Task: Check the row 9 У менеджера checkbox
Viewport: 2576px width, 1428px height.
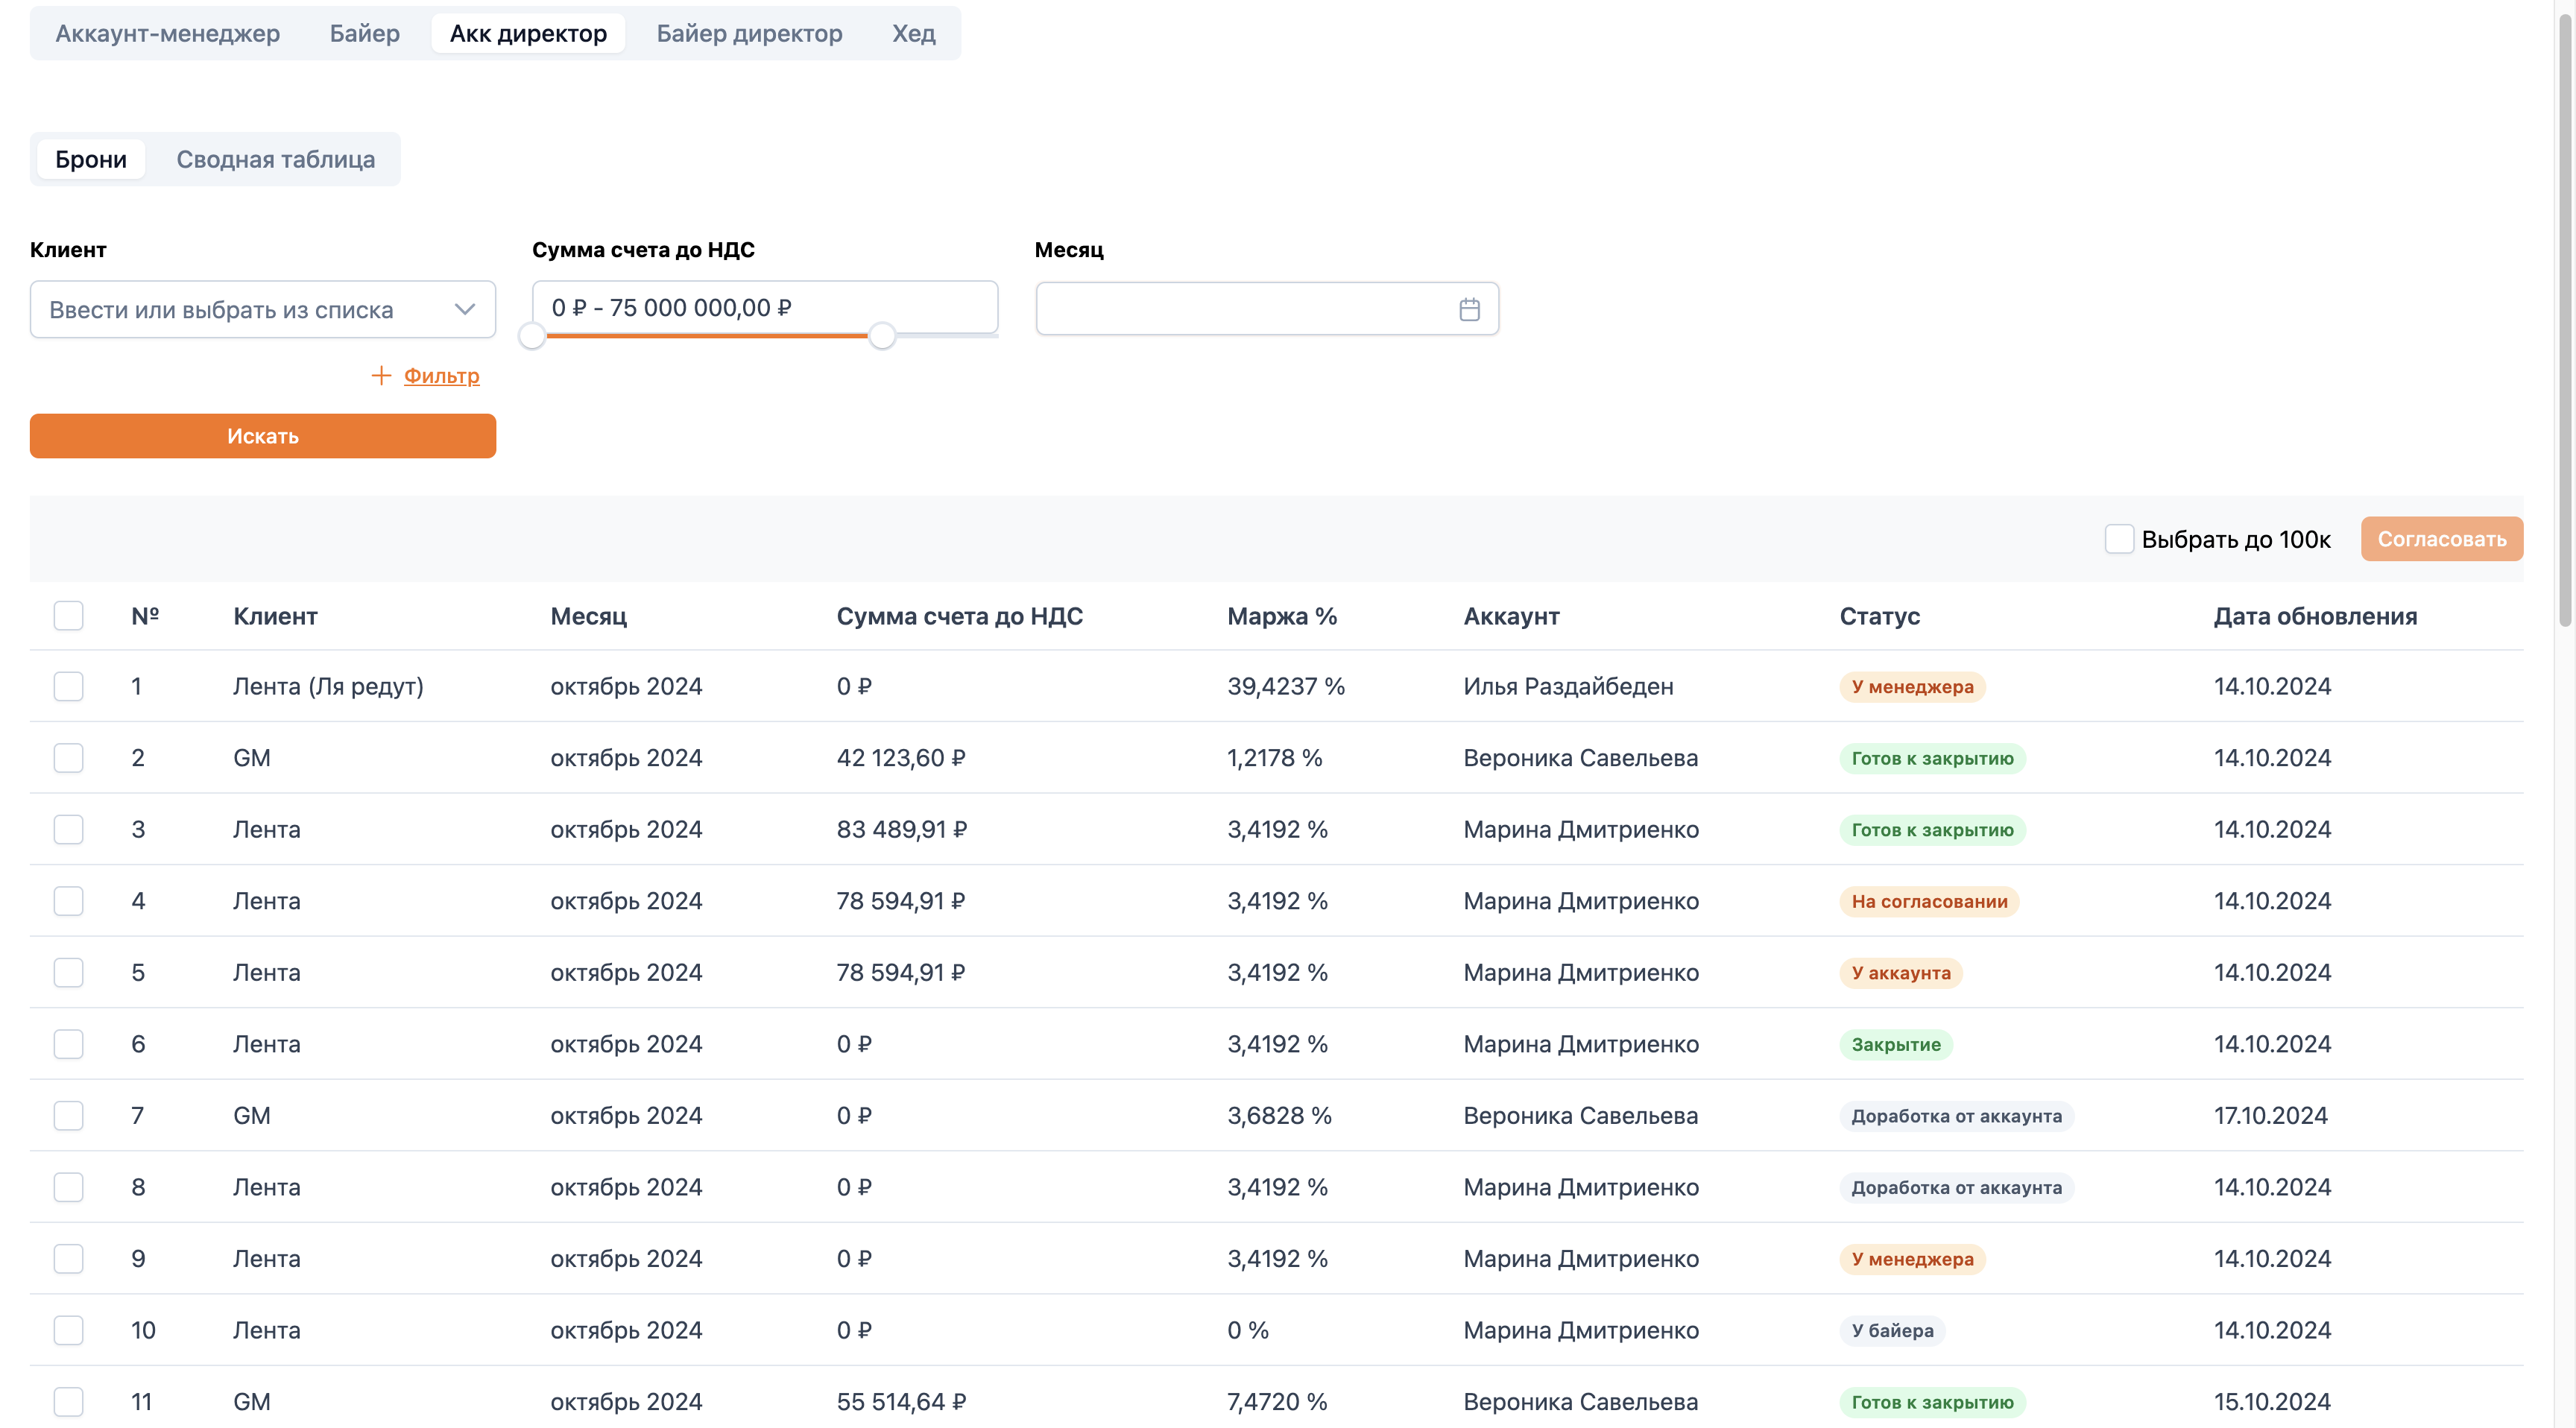Action: click(x=68, y=1258)
